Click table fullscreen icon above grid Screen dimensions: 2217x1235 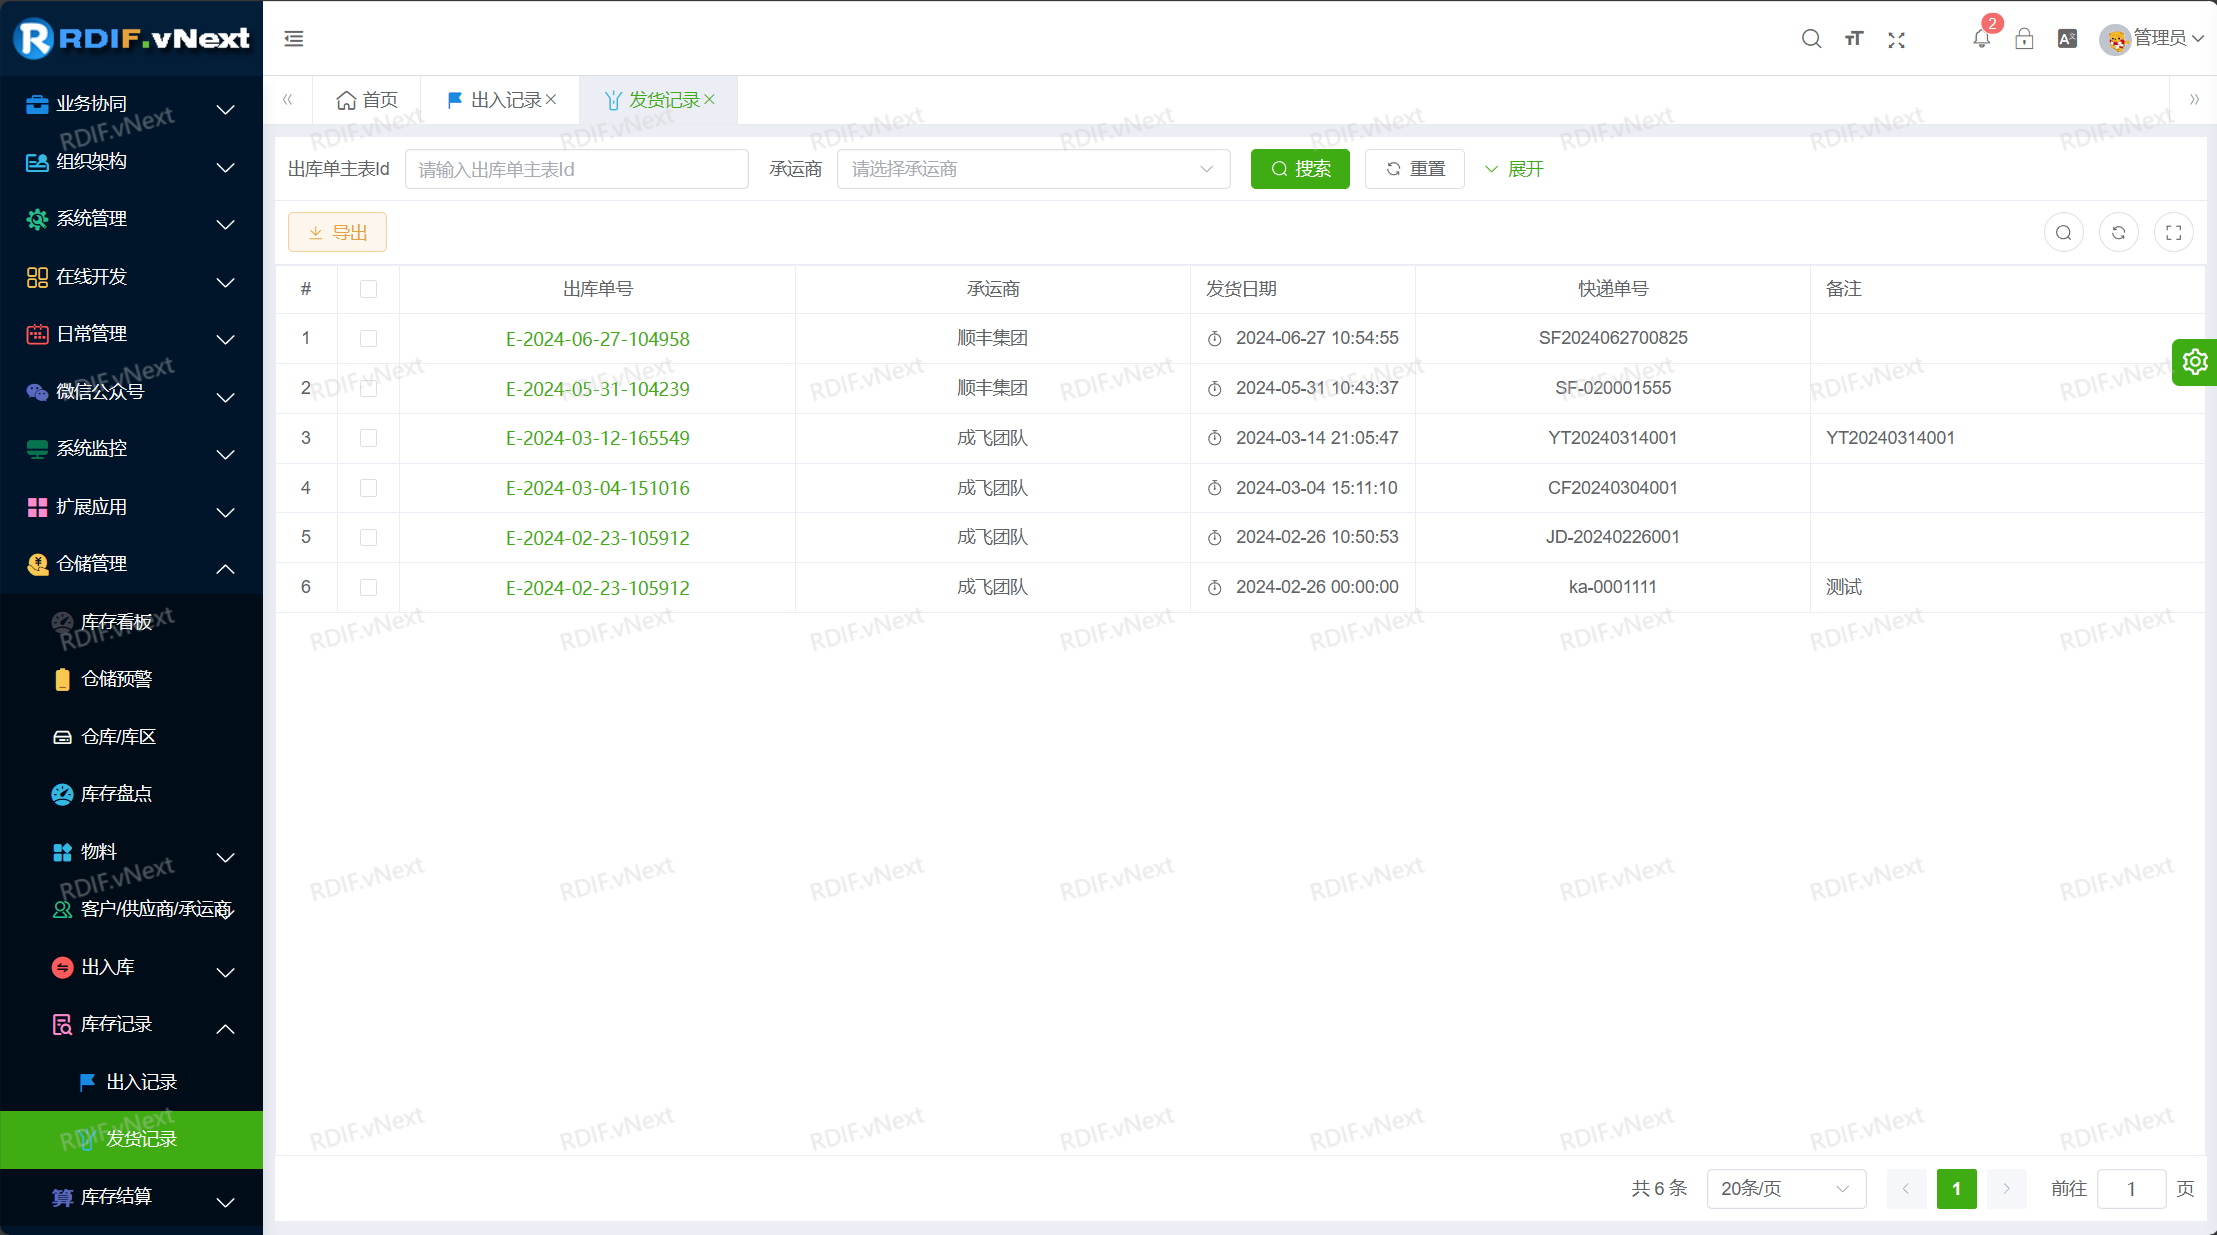click(x=2173, y=233)
